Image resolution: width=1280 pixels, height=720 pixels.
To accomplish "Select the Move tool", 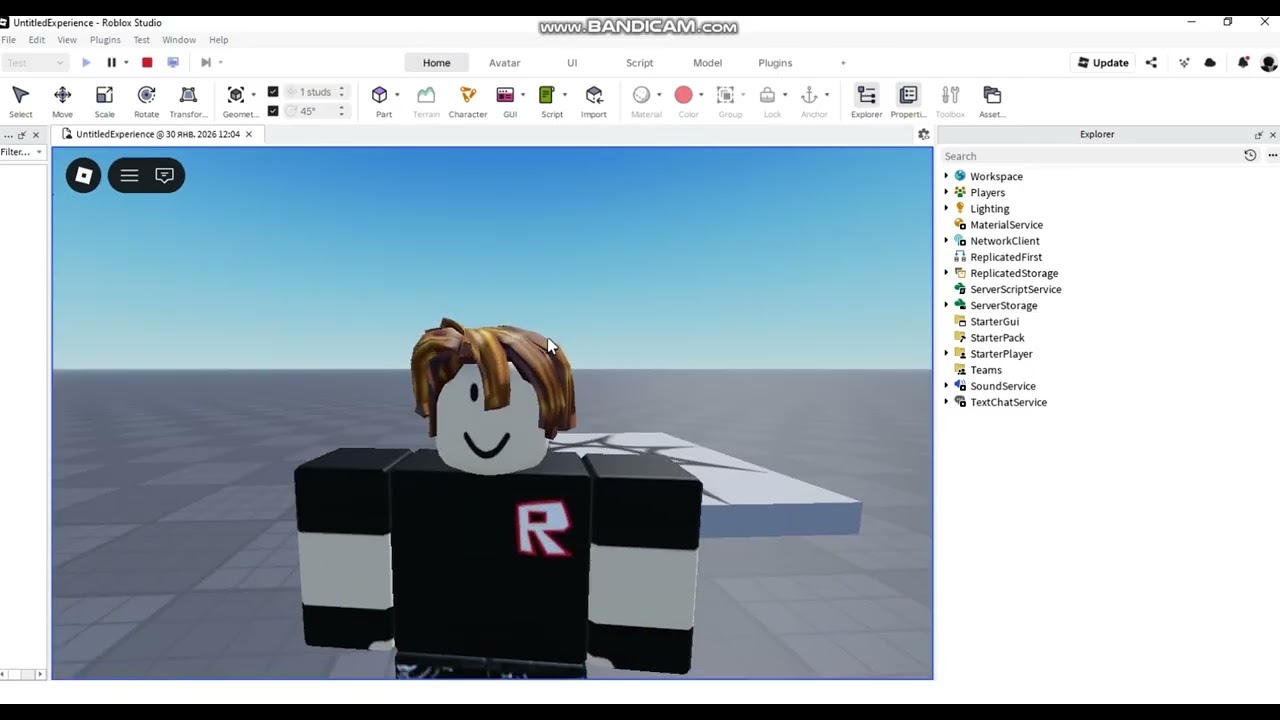I will tap(62, 101).
